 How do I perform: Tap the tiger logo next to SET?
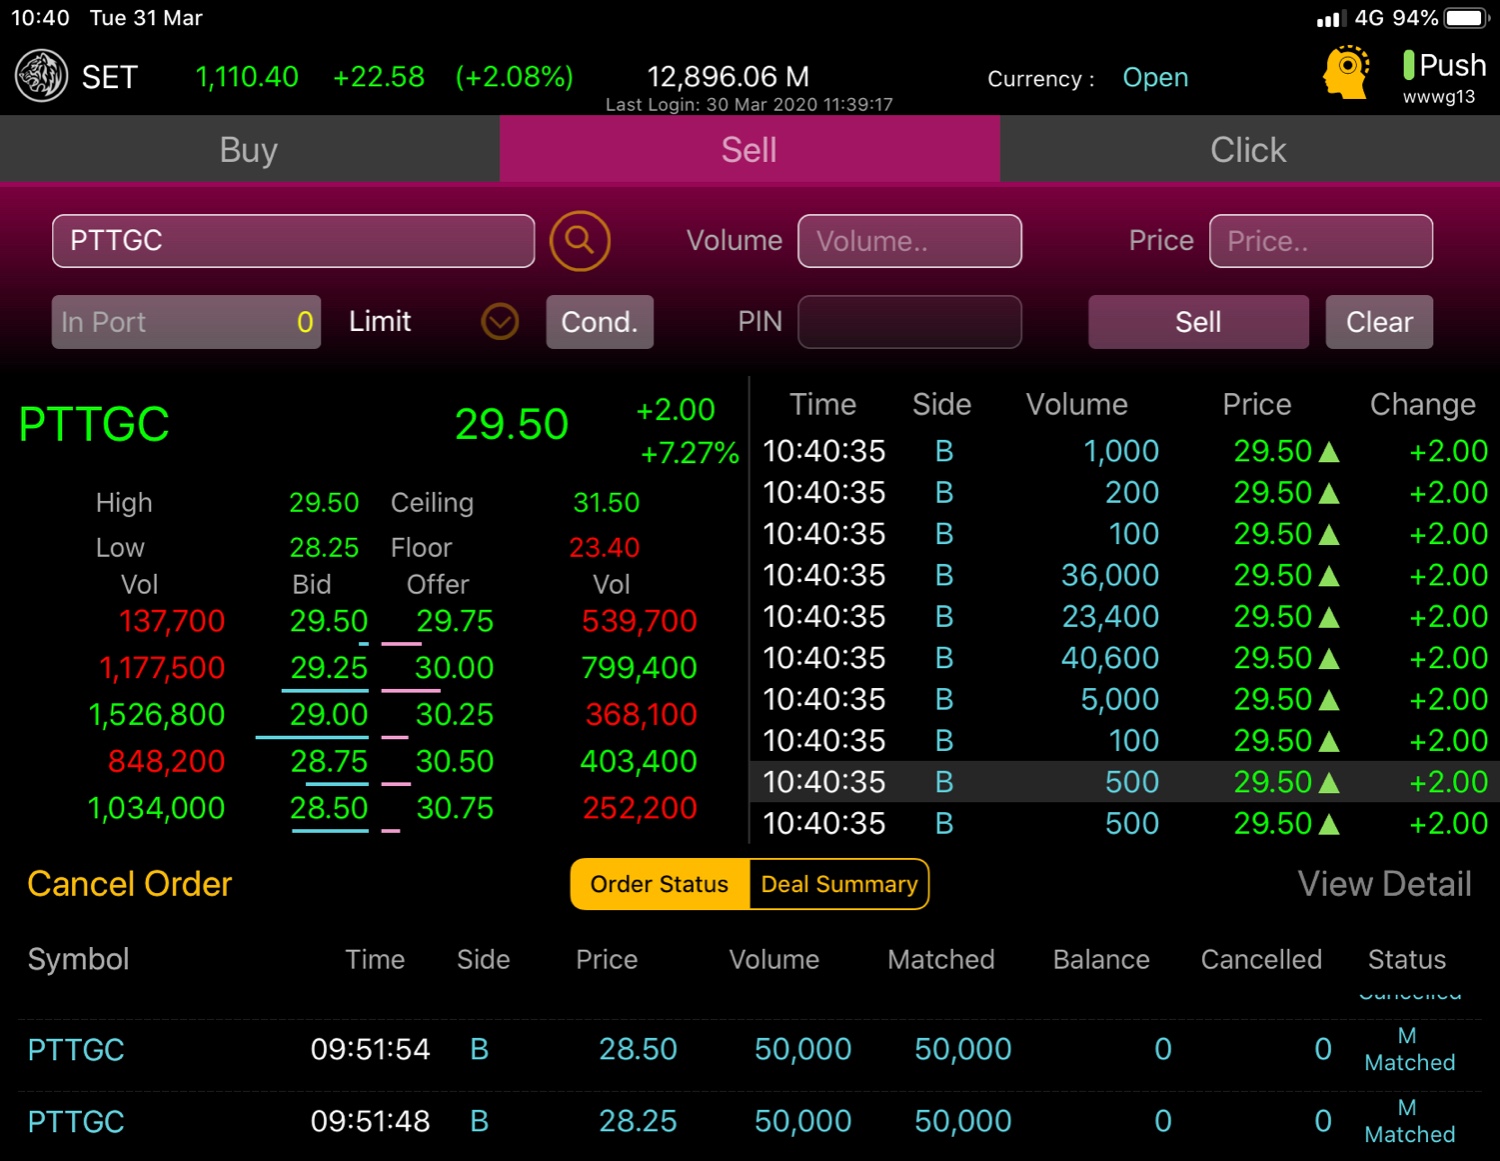(x=41, y=77)
